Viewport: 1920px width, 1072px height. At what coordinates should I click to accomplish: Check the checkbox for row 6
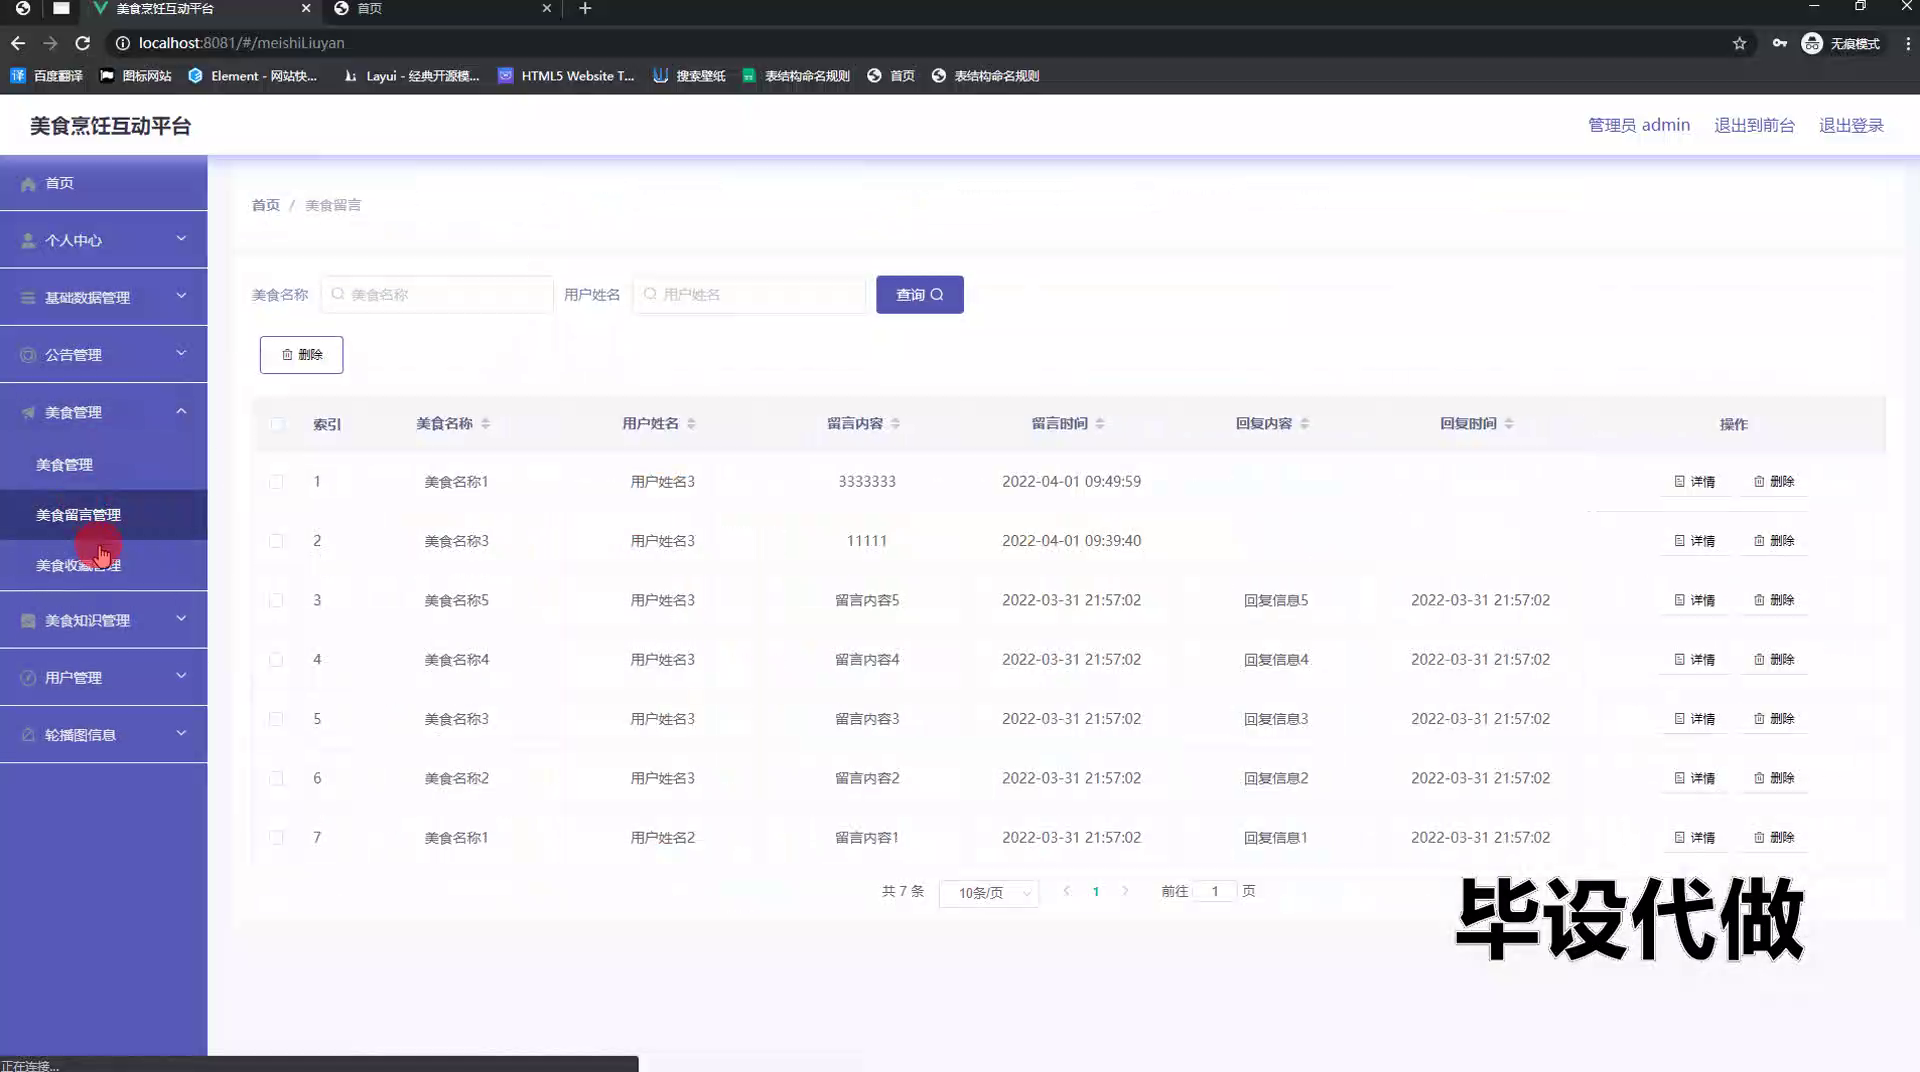(x=276, y=777)
